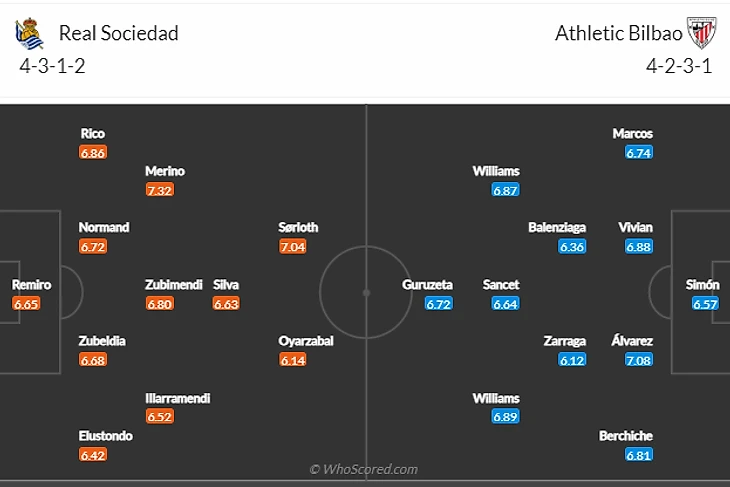Click Sørloth's 7.04 rating badge
730x487 pixels.
[x=293, y=246]
